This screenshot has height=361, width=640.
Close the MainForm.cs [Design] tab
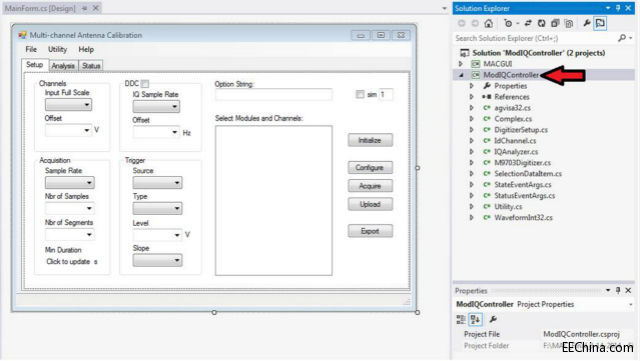point(96,8)
